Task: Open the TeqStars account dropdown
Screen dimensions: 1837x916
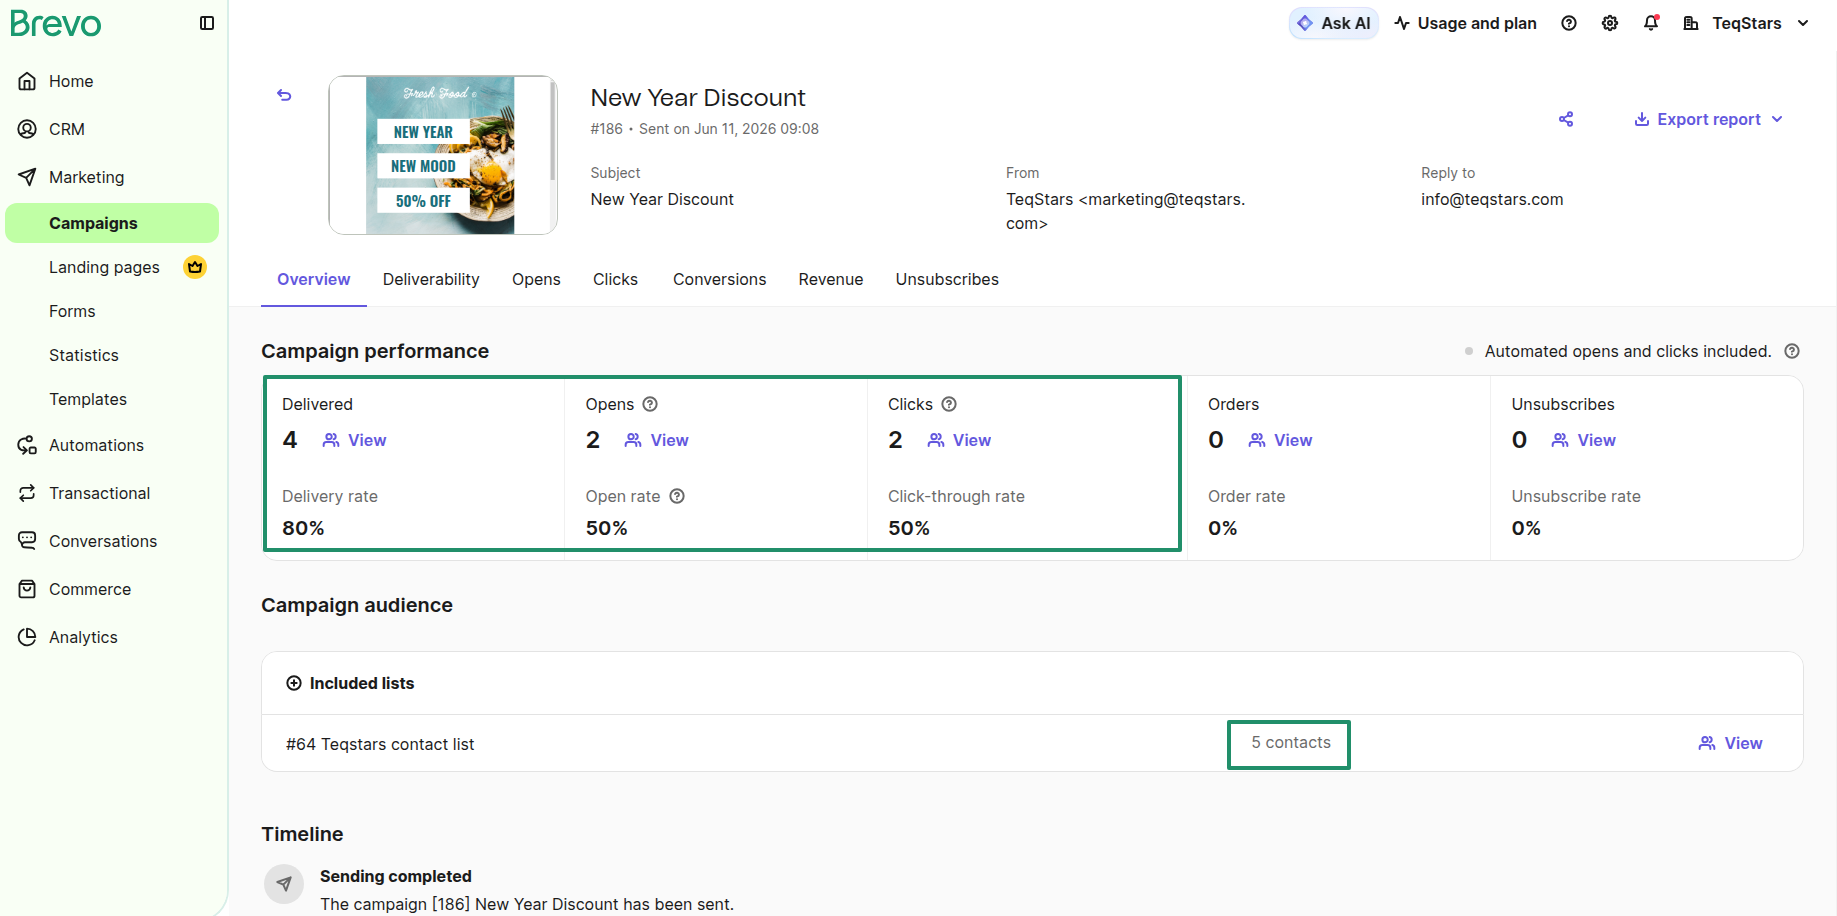Action: tap(1746, 23)
